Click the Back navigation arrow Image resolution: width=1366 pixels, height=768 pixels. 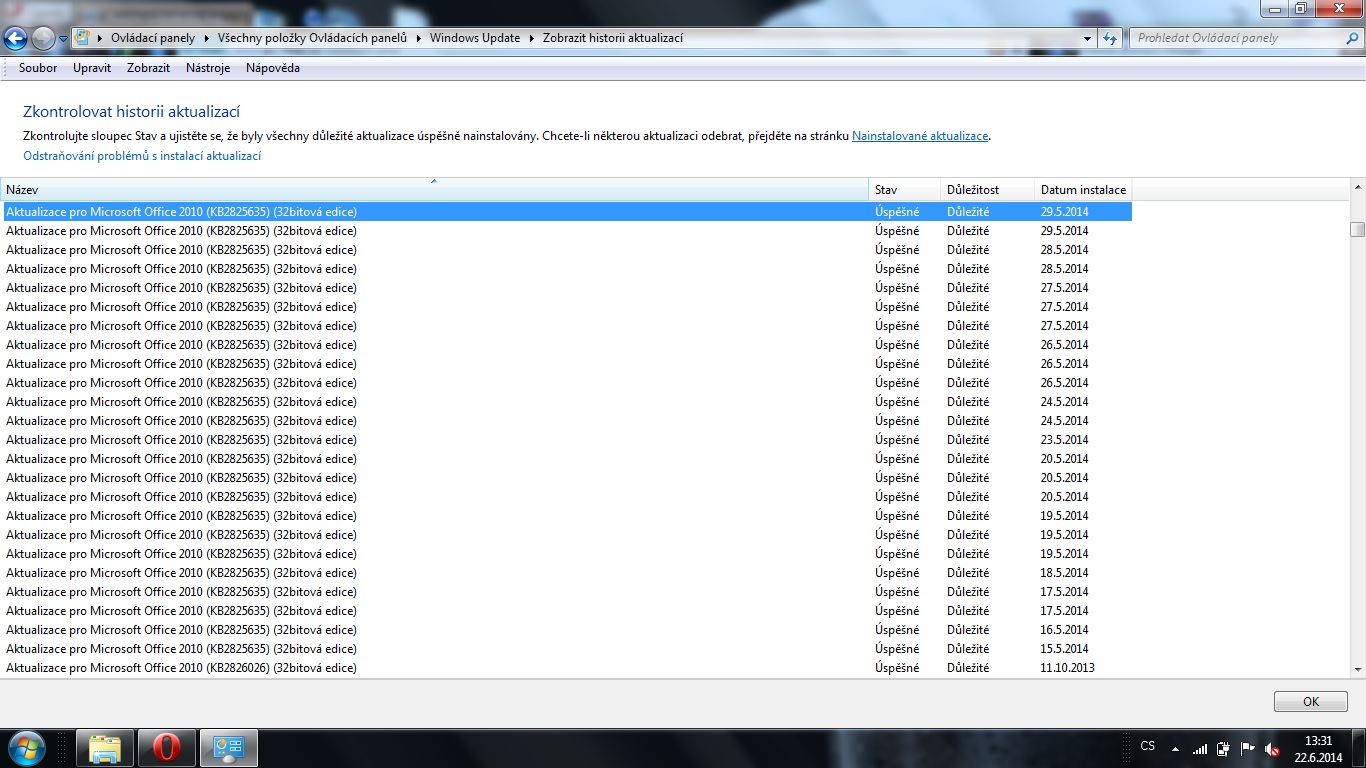[x=16, y=39]
